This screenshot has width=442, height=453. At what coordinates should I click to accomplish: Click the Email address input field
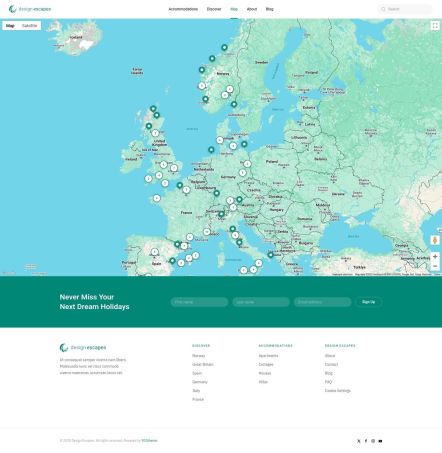point(323,302)
